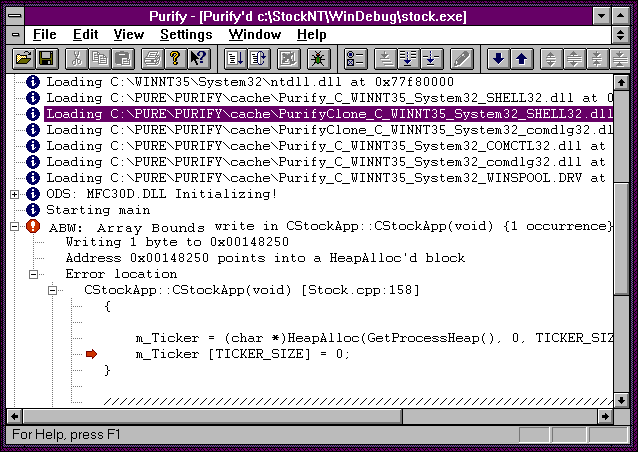This screenshot has height=452, width=638.
Task: Select Address points into a HeapAlloc'd block line
Action: pos(265,258)
